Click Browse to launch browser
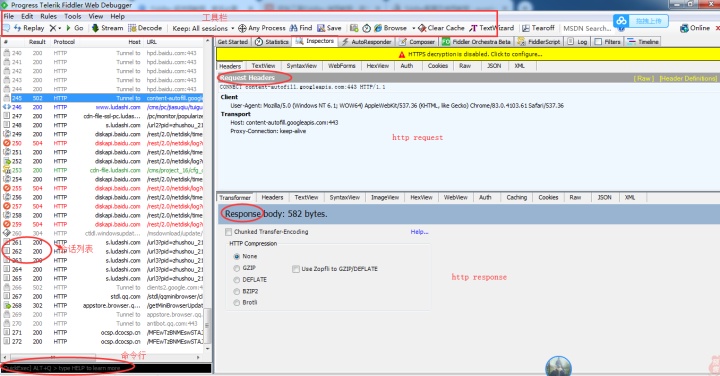This screenshot has width=720, height=376. (x=390, y=28)
